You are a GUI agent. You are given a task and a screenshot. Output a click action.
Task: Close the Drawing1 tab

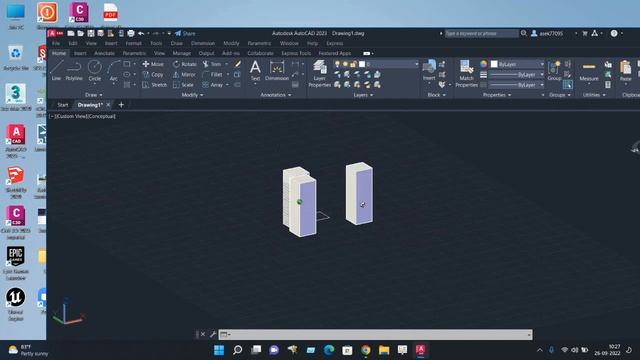pos(108,105)
